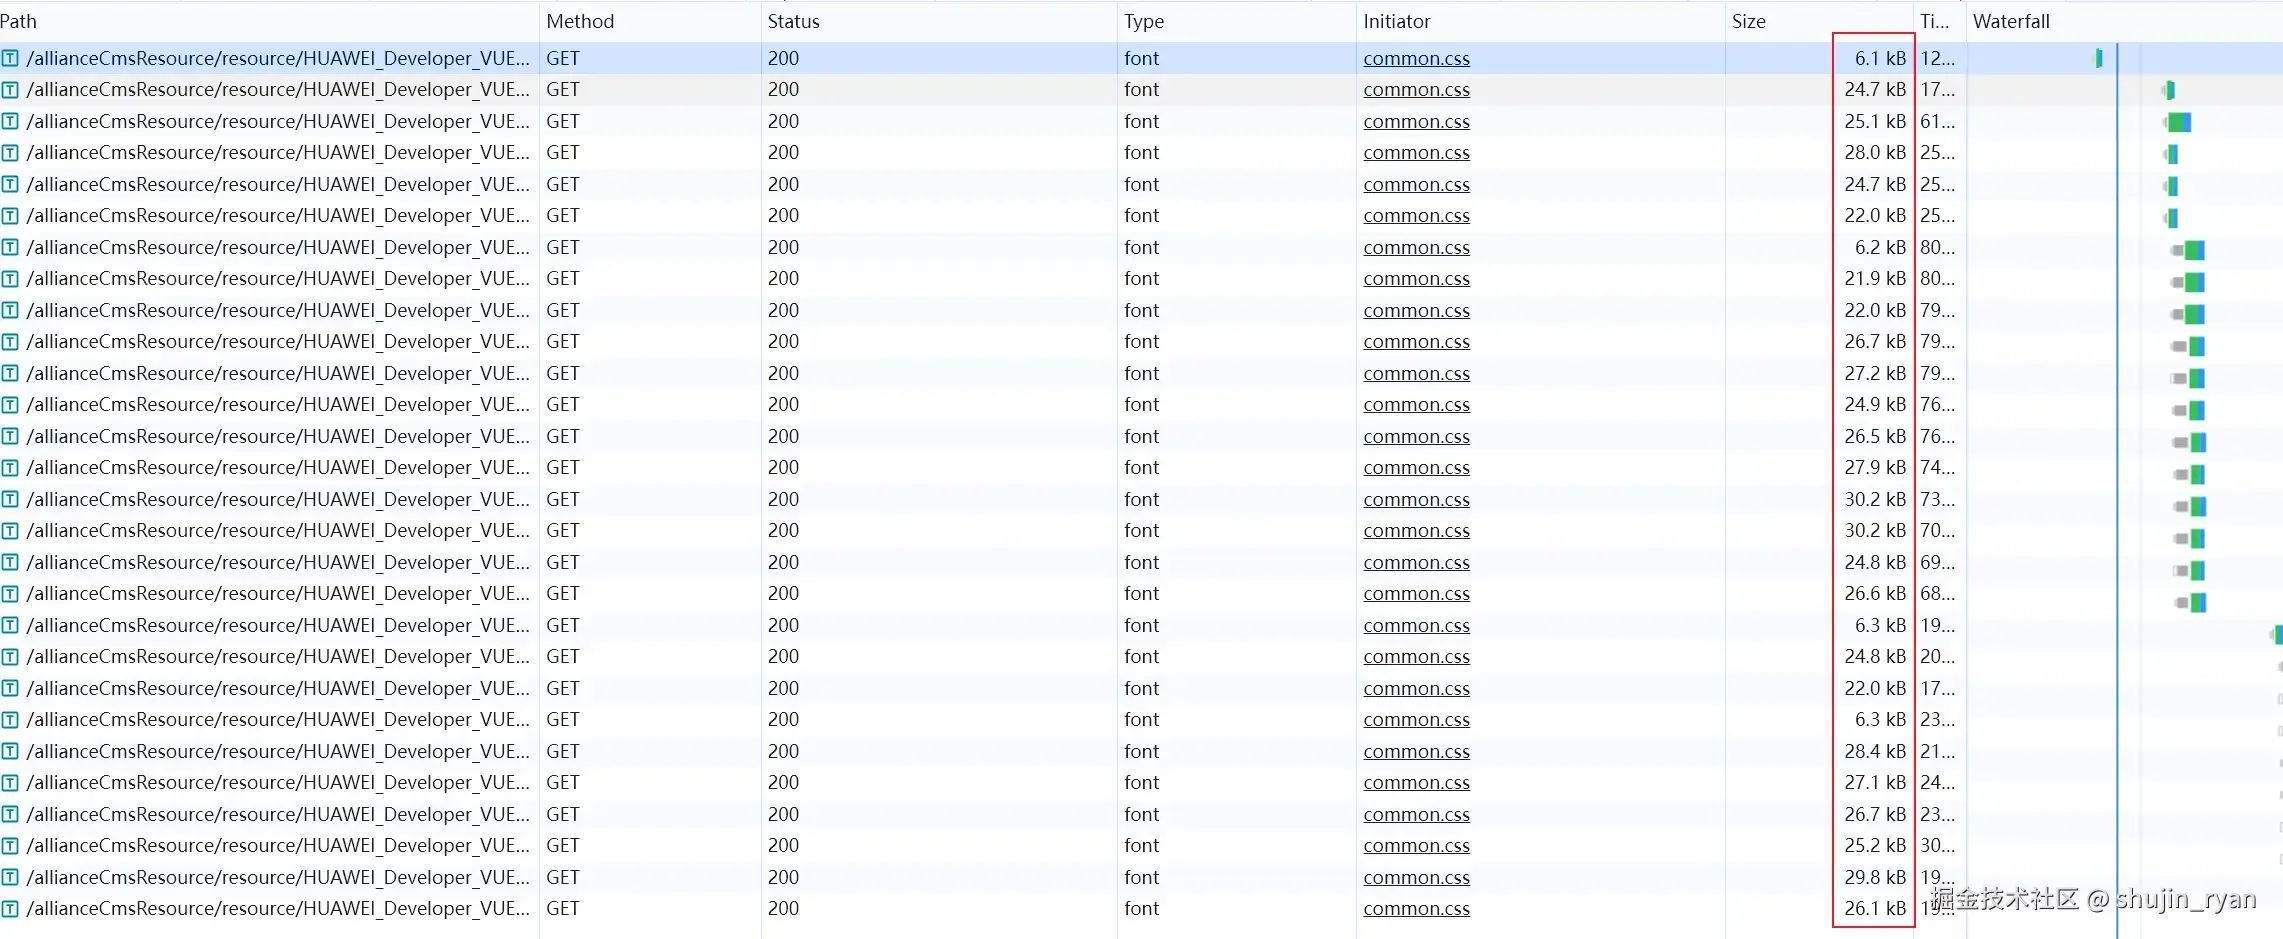Viewport: 2283px width, 939px height.
Task: Click waterfall bar of the 6.1 kB row
Action: pos(2099,58)
